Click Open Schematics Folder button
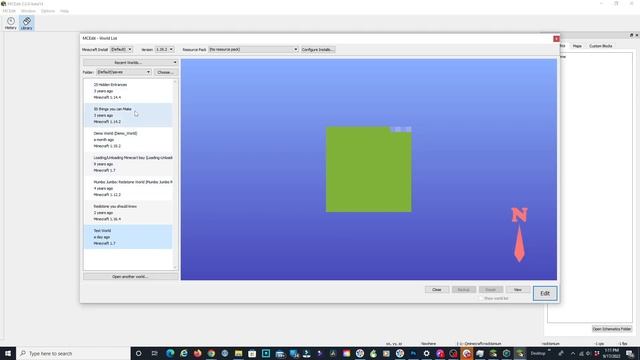The image size is (640, 360). [611, 329]
